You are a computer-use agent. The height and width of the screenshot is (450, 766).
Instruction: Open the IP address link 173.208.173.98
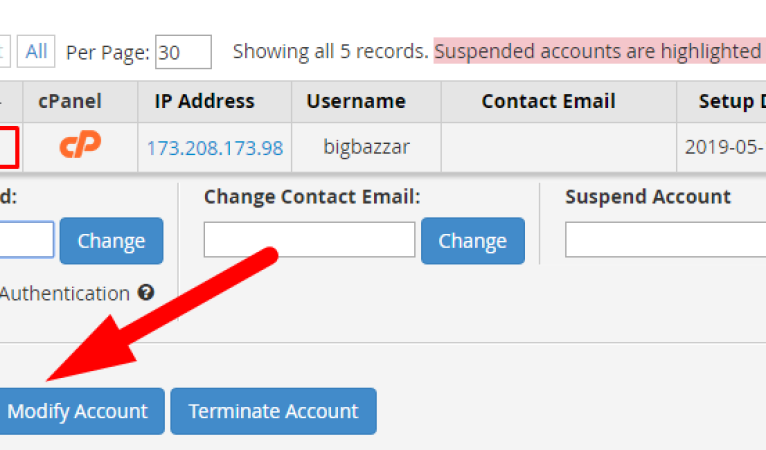tap(215, 148)
